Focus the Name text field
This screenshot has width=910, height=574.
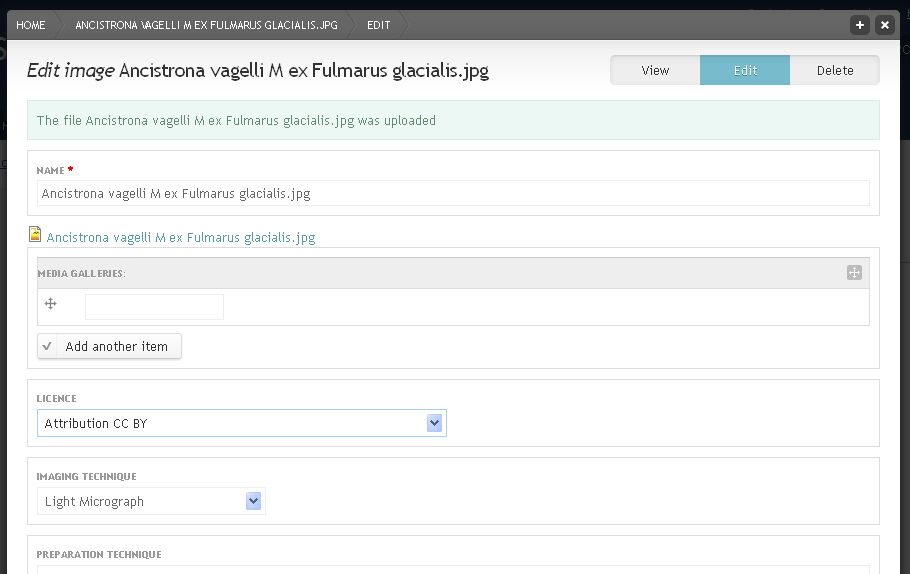tap(453, 193)
